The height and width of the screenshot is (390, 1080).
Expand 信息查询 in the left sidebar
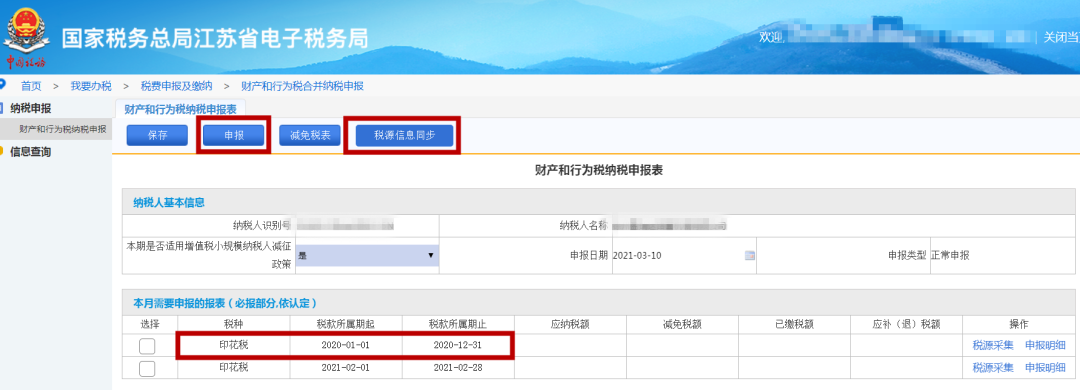pyautogui.click(x=30, y=152)
